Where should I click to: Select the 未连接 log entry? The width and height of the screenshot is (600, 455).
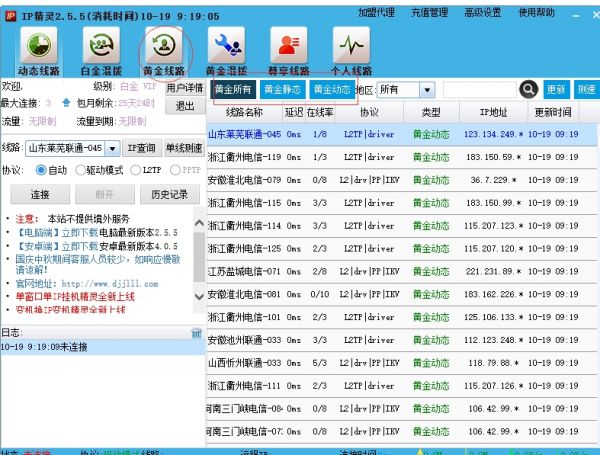pos(103,347)
